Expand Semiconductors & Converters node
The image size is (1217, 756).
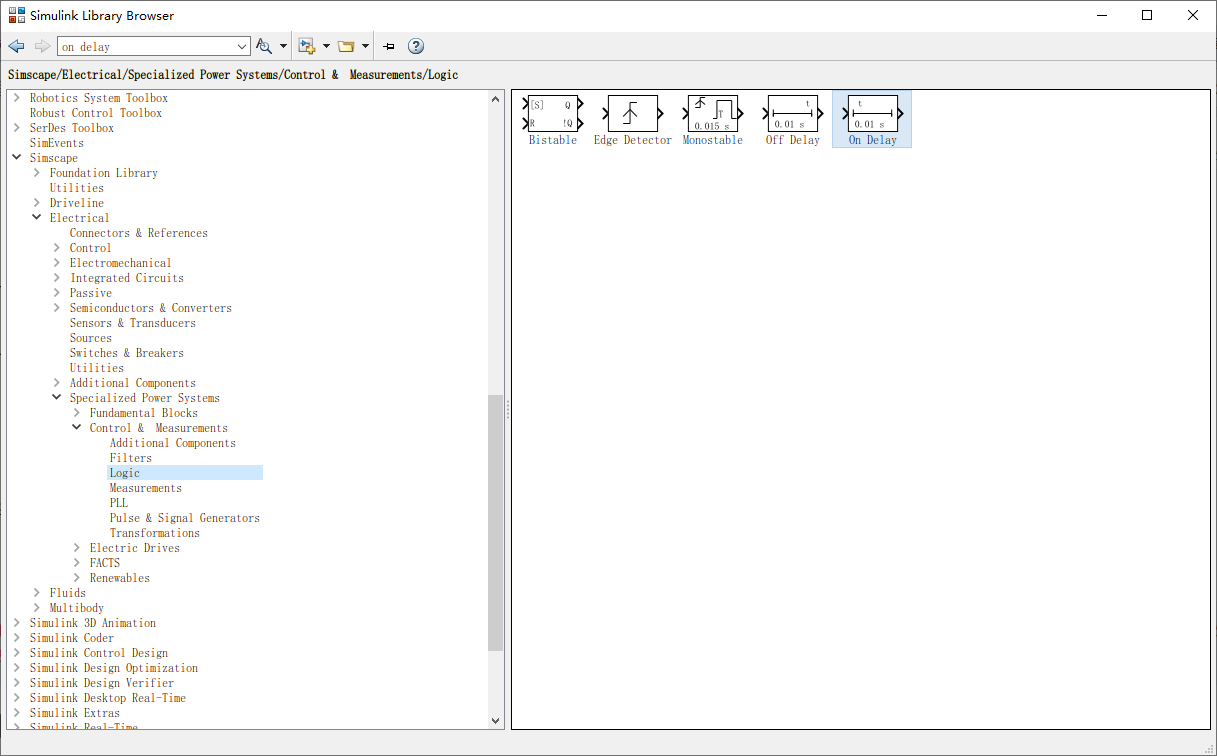coord(57,308)
